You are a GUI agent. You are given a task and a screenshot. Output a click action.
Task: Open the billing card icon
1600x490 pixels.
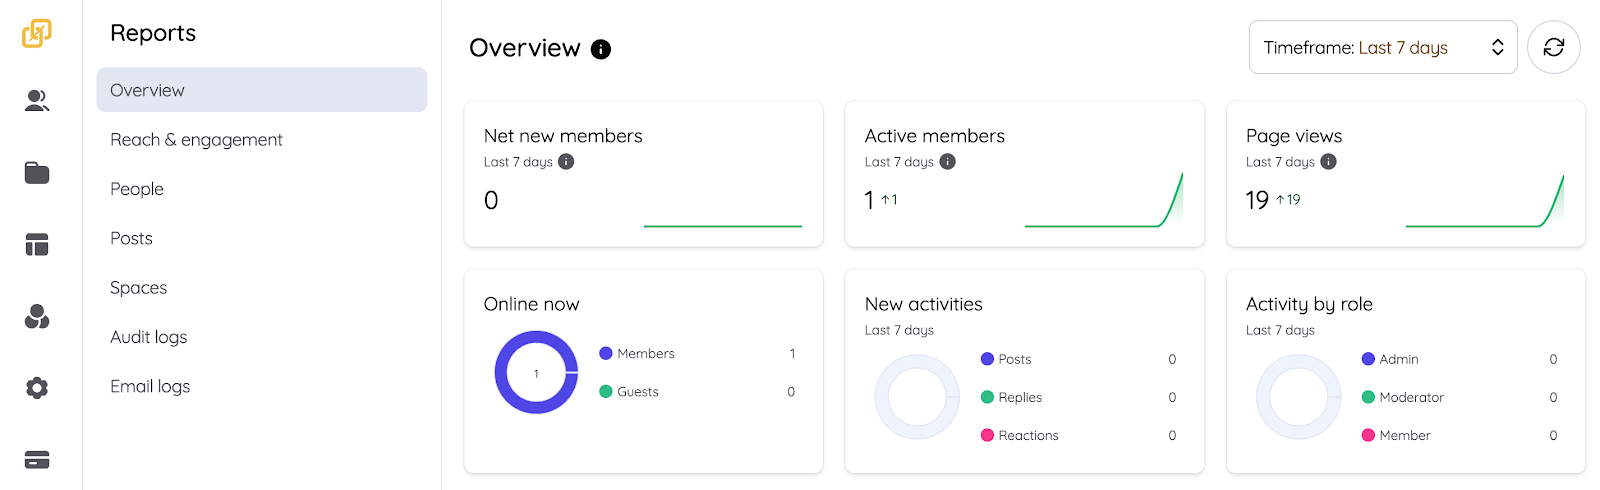pos(37,460)
